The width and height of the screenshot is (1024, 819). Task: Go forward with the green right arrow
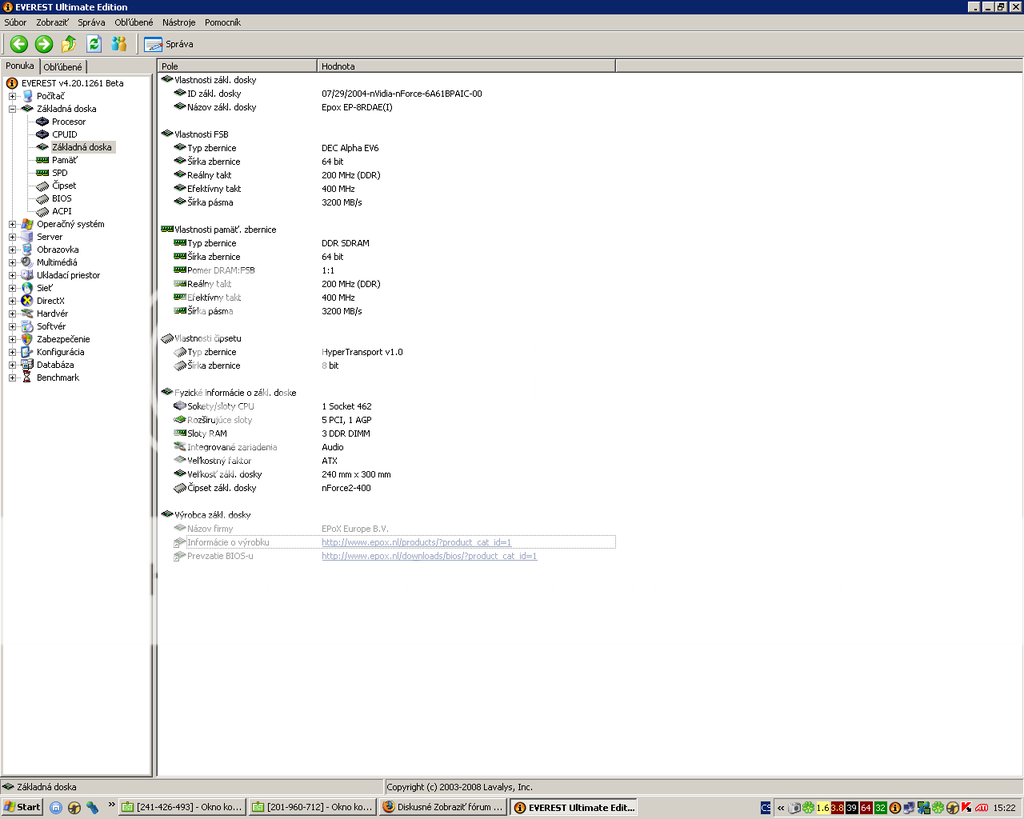[x=44, y=44]
